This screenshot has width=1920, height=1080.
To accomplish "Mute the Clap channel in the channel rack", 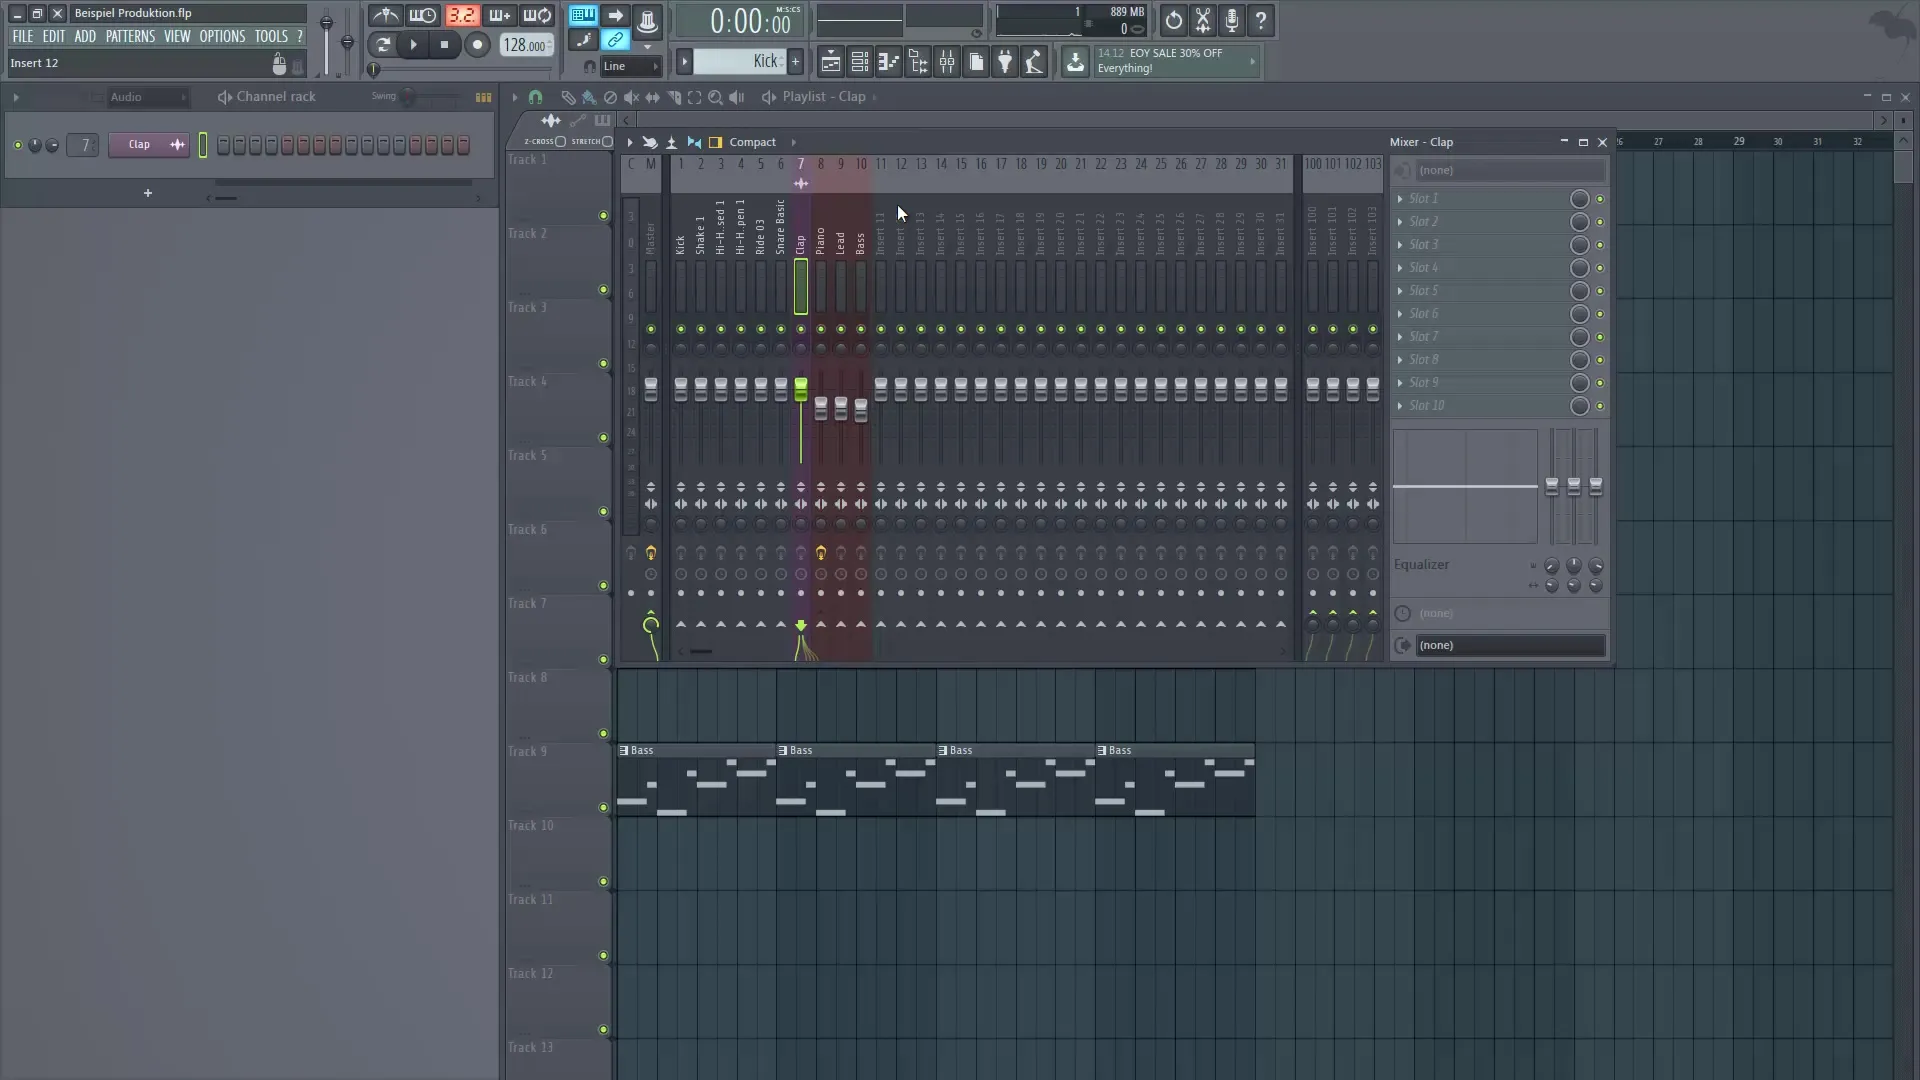I will click(x=17, y=145).
